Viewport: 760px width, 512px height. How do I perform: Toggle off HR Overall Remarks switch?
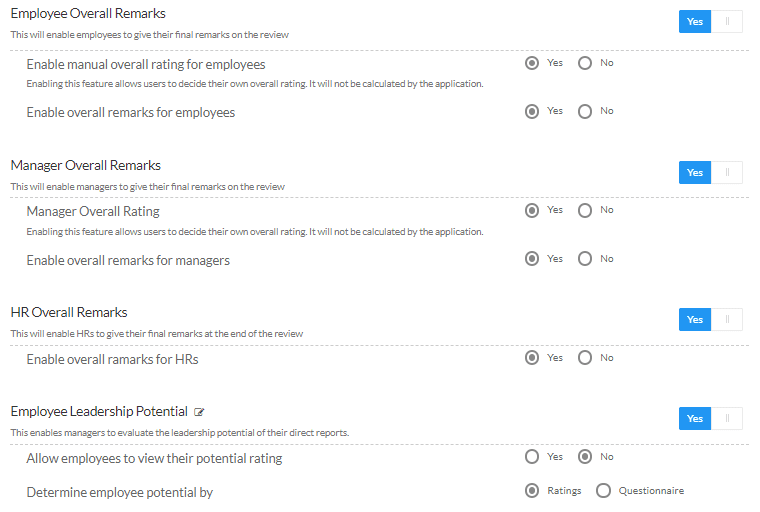point(711,320)
